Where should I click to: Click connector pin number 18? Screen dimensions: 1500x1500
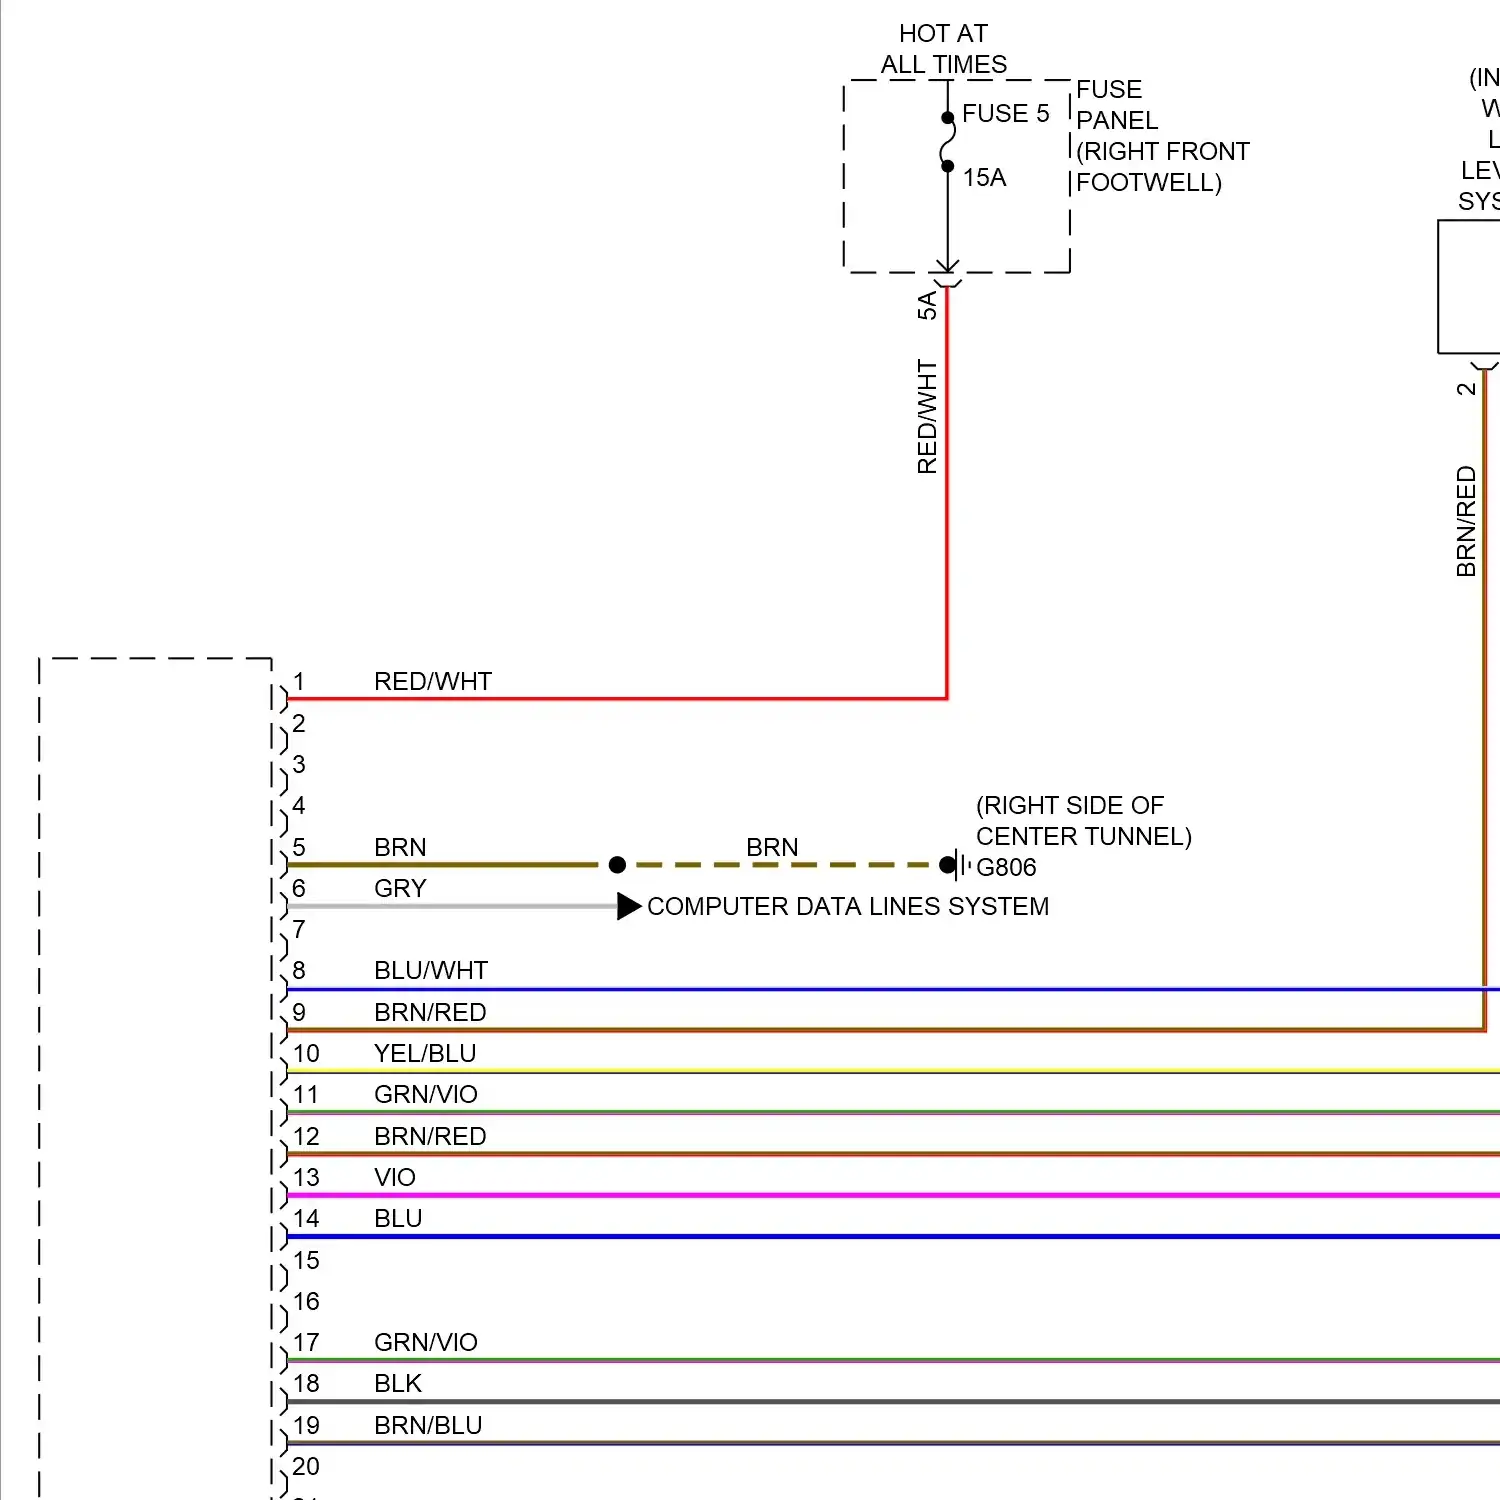pyautogui.click(x=306, y=1384)
